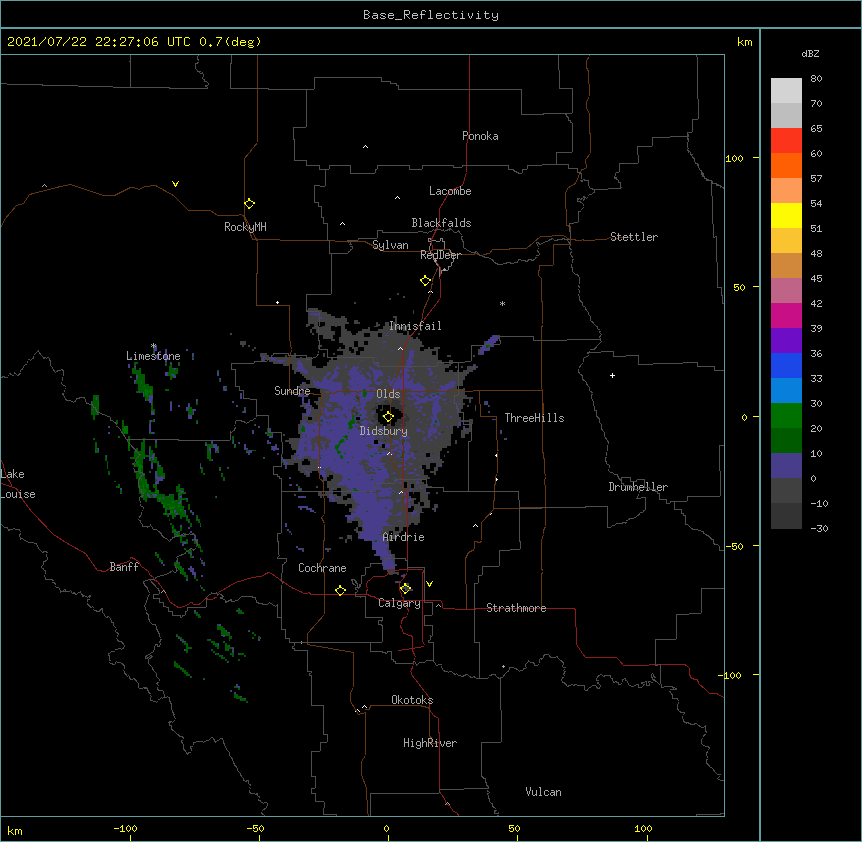The height and width of the screenshot is (842, 862).
Task: Click the dBZ legend heading
Action: point(810,53)
